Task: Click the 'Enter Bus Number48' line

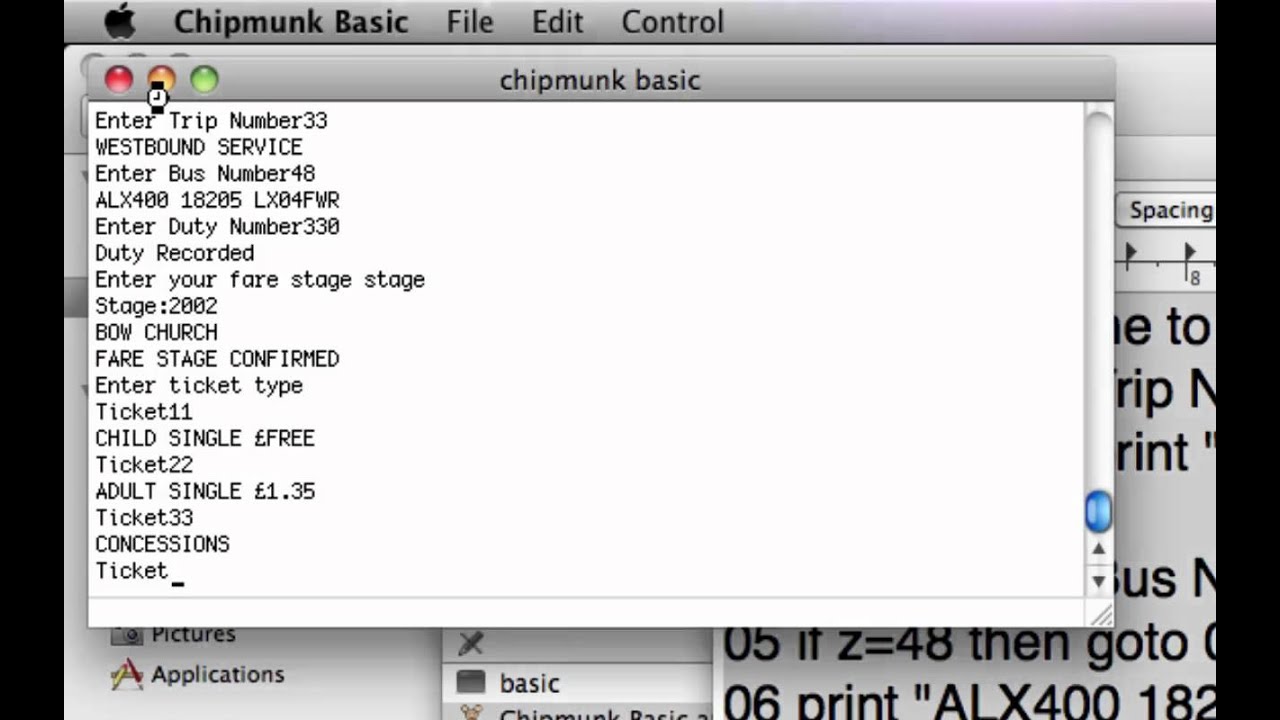Action: (205, 174)
